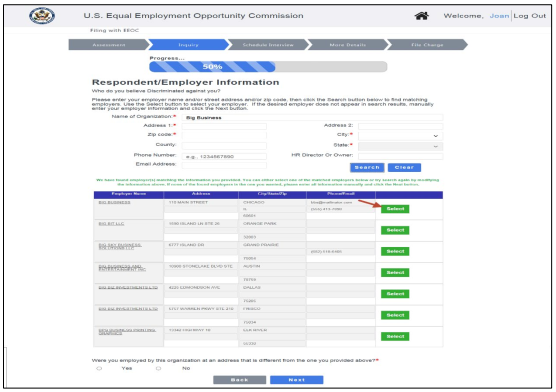Run the employer Search

367,167
